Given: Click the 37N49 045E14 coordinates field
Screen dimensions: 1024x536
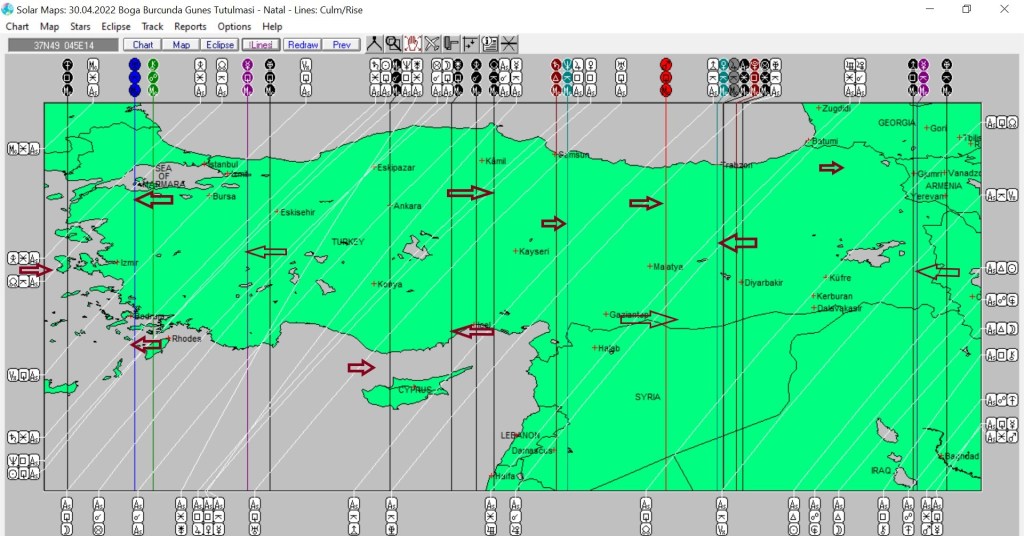Looking at the screenshot, I should click(62, 45).
